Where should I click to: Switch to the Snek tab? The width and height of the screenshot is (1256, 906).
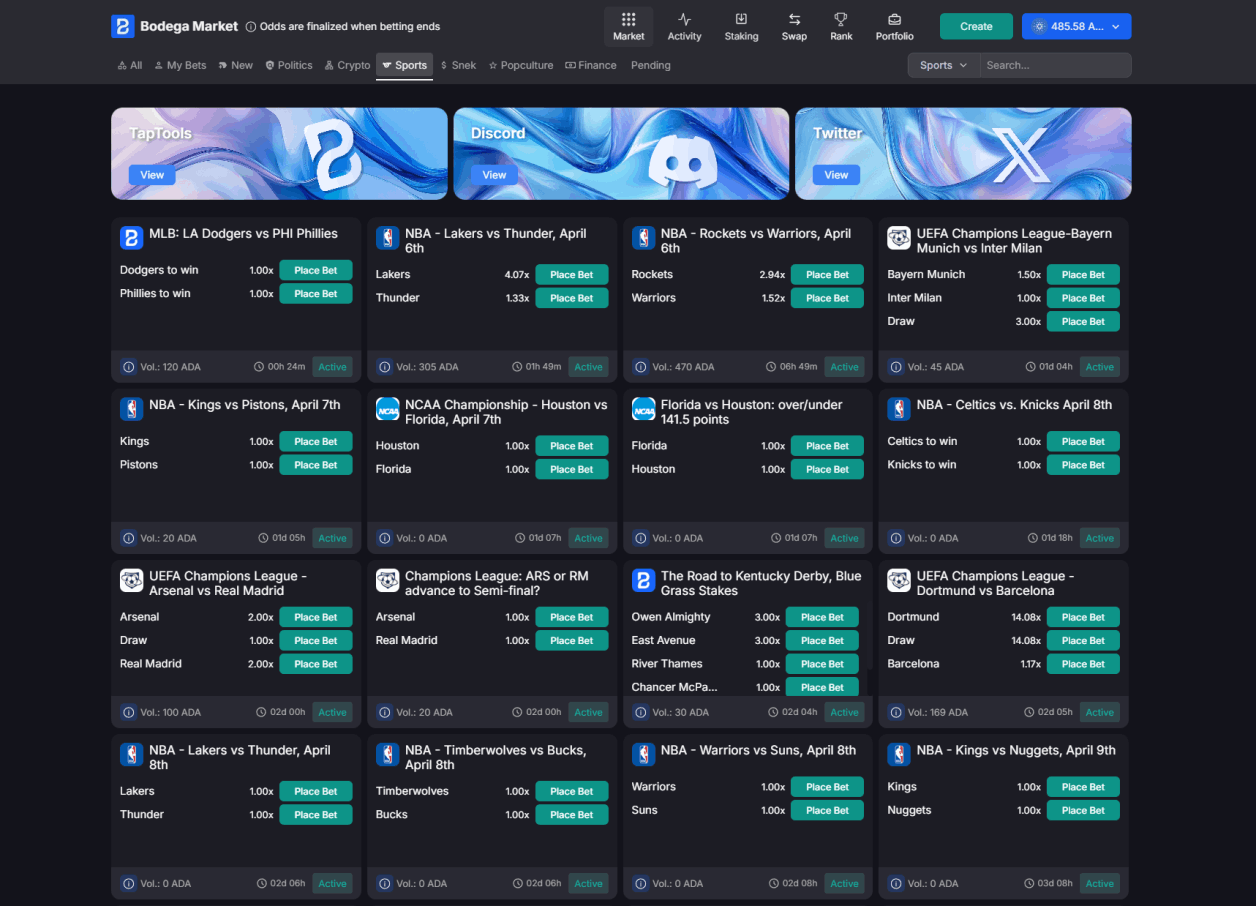point(458,65)
